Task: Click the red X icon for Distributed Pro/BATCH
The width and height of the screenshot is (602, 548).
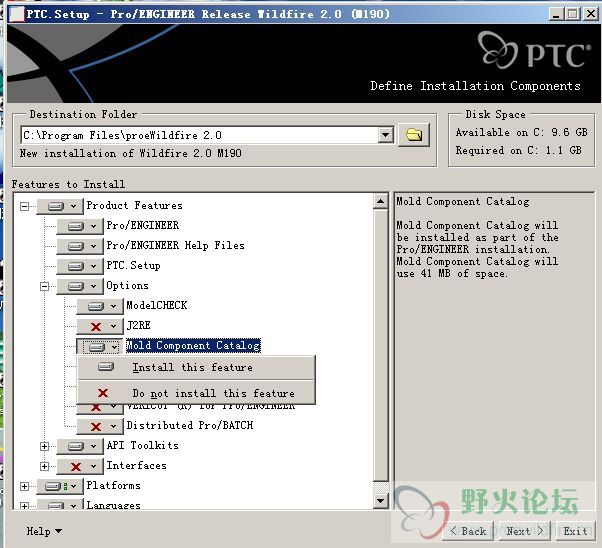Action: click(96, 427)
